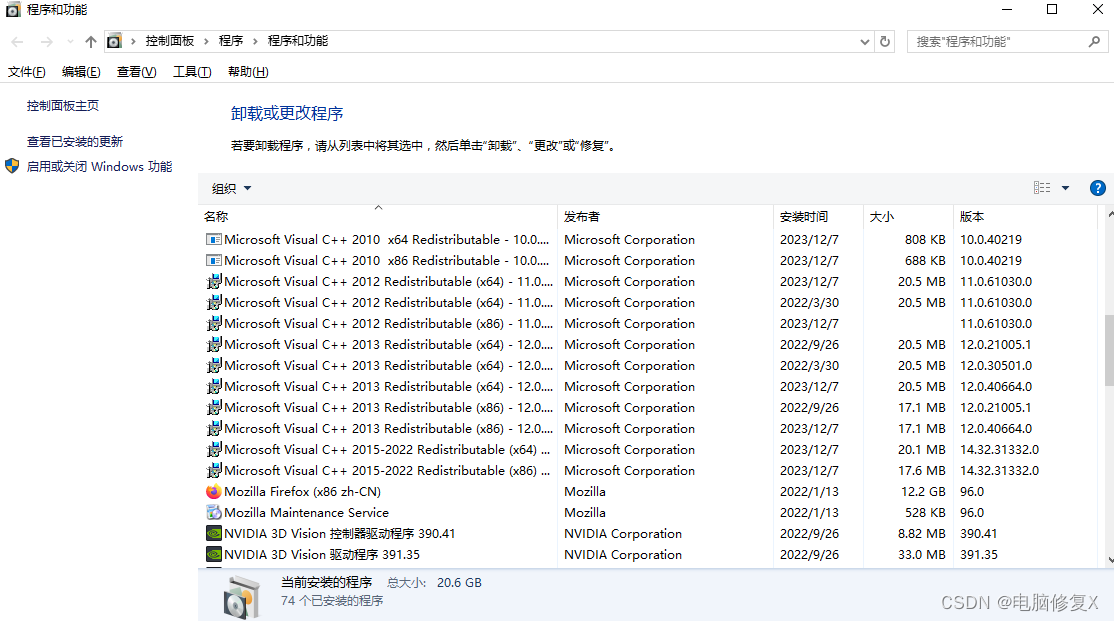Click the 12.2 GB size cell
Viewport: 1114px width, 621px height.
(923, 492)
